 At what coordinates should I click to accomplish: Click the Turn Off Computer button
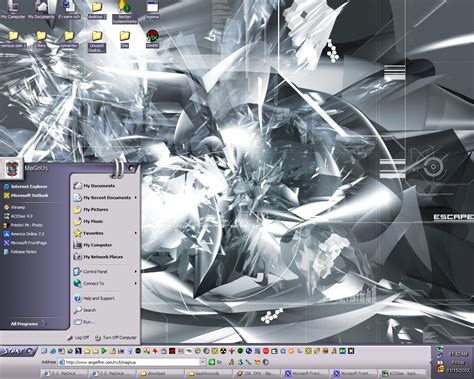(116, 338)
